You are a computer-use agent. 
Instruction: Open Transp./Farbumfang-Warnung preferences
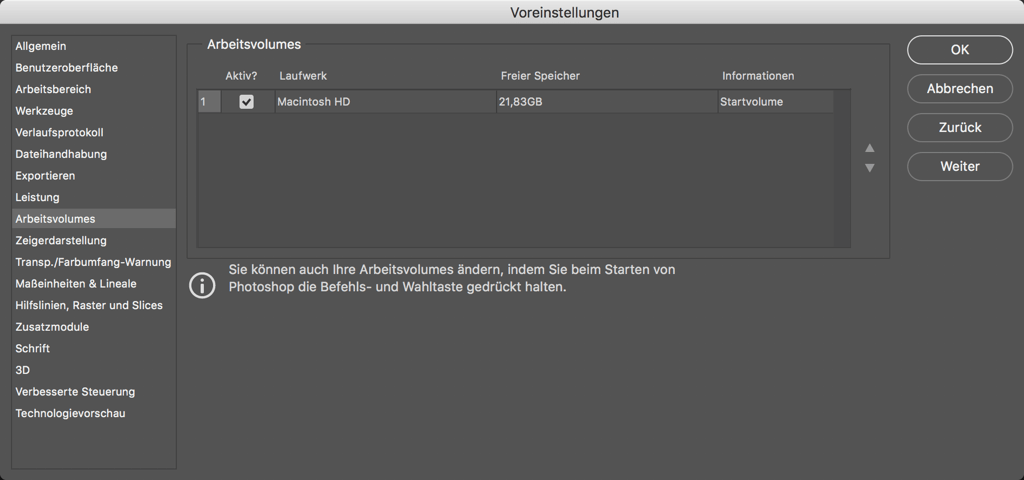(94, 262)
